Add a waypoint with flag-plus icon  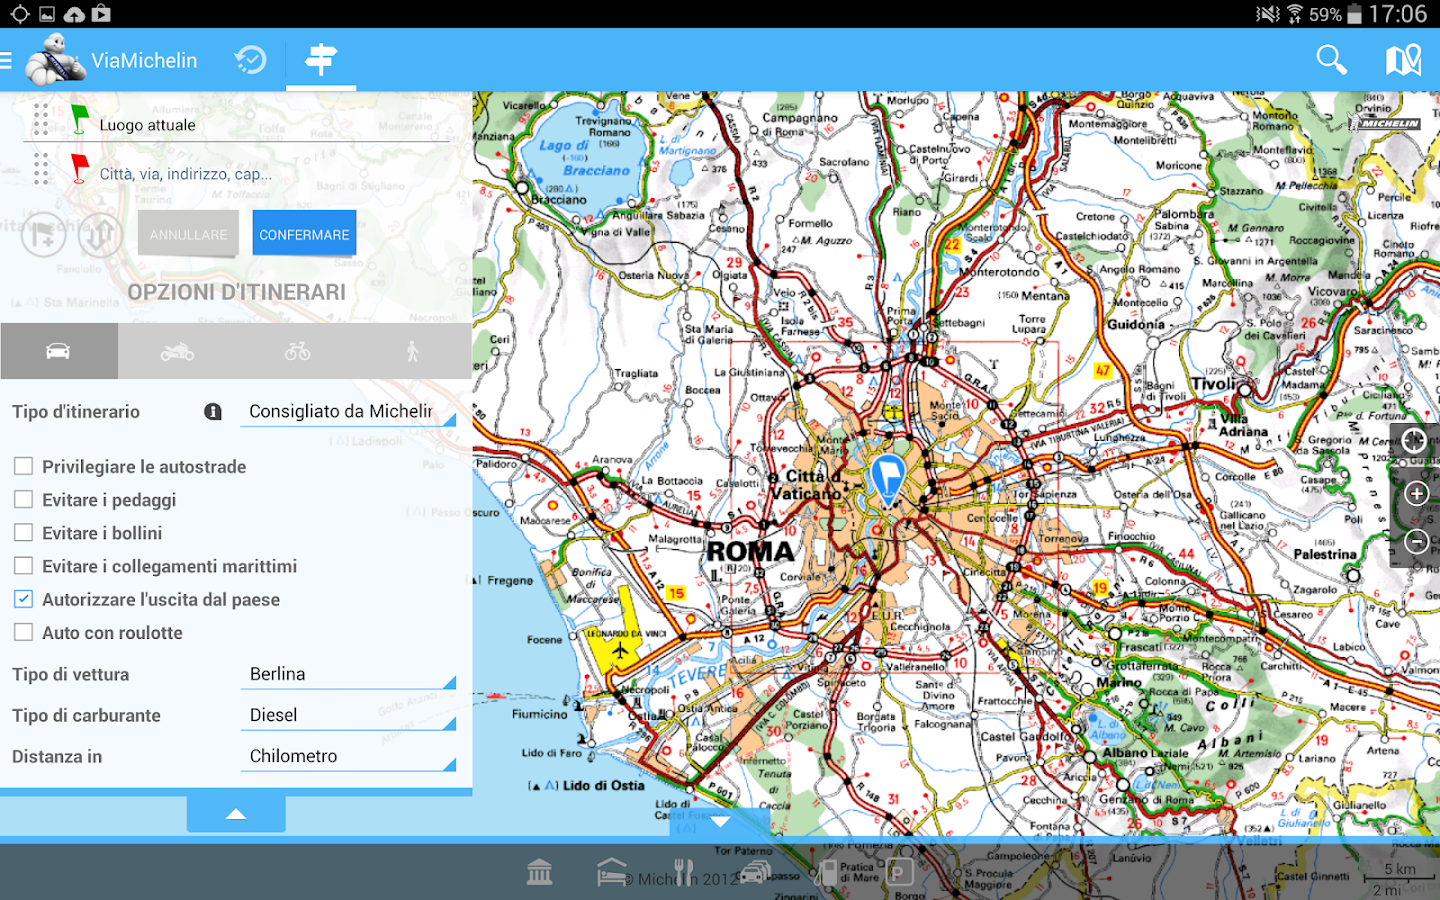[43, 234]
